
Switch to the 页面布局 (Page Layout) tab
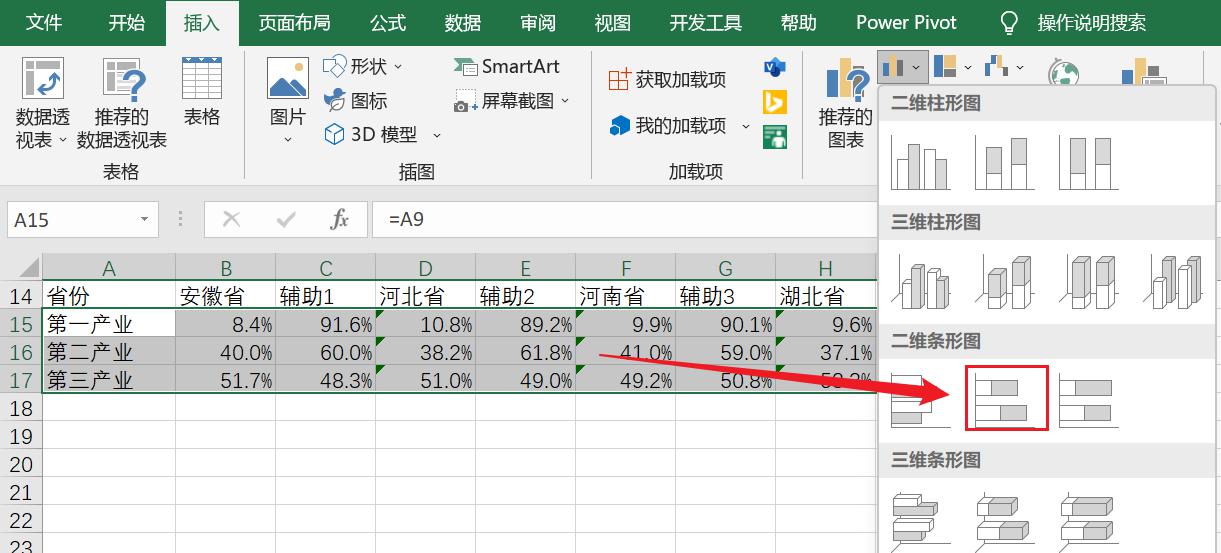pos(294,22)
